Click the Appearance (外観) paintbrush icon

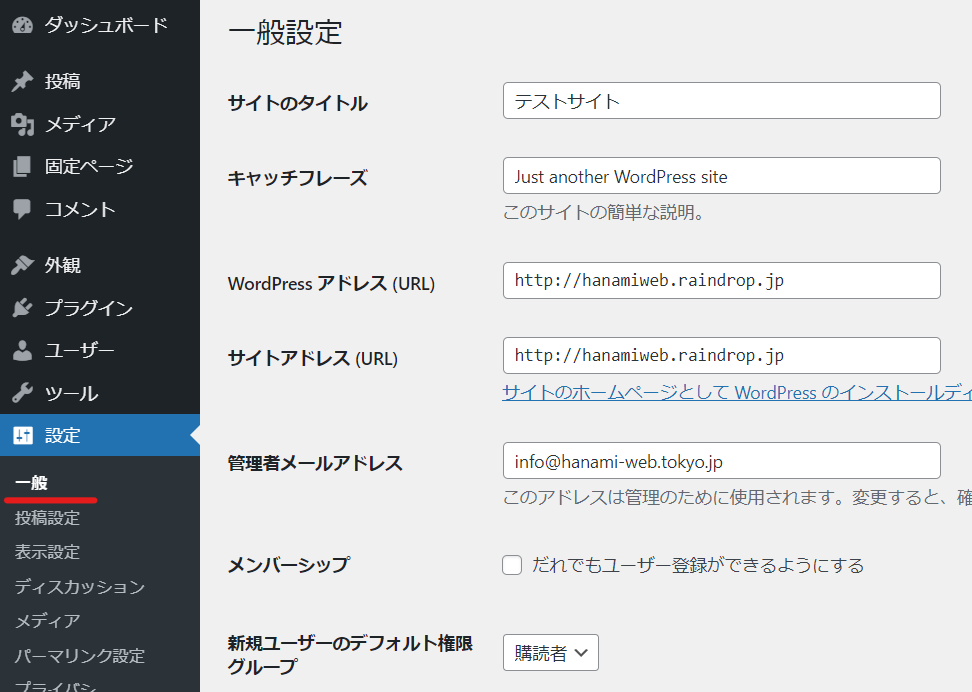(22, 265)
